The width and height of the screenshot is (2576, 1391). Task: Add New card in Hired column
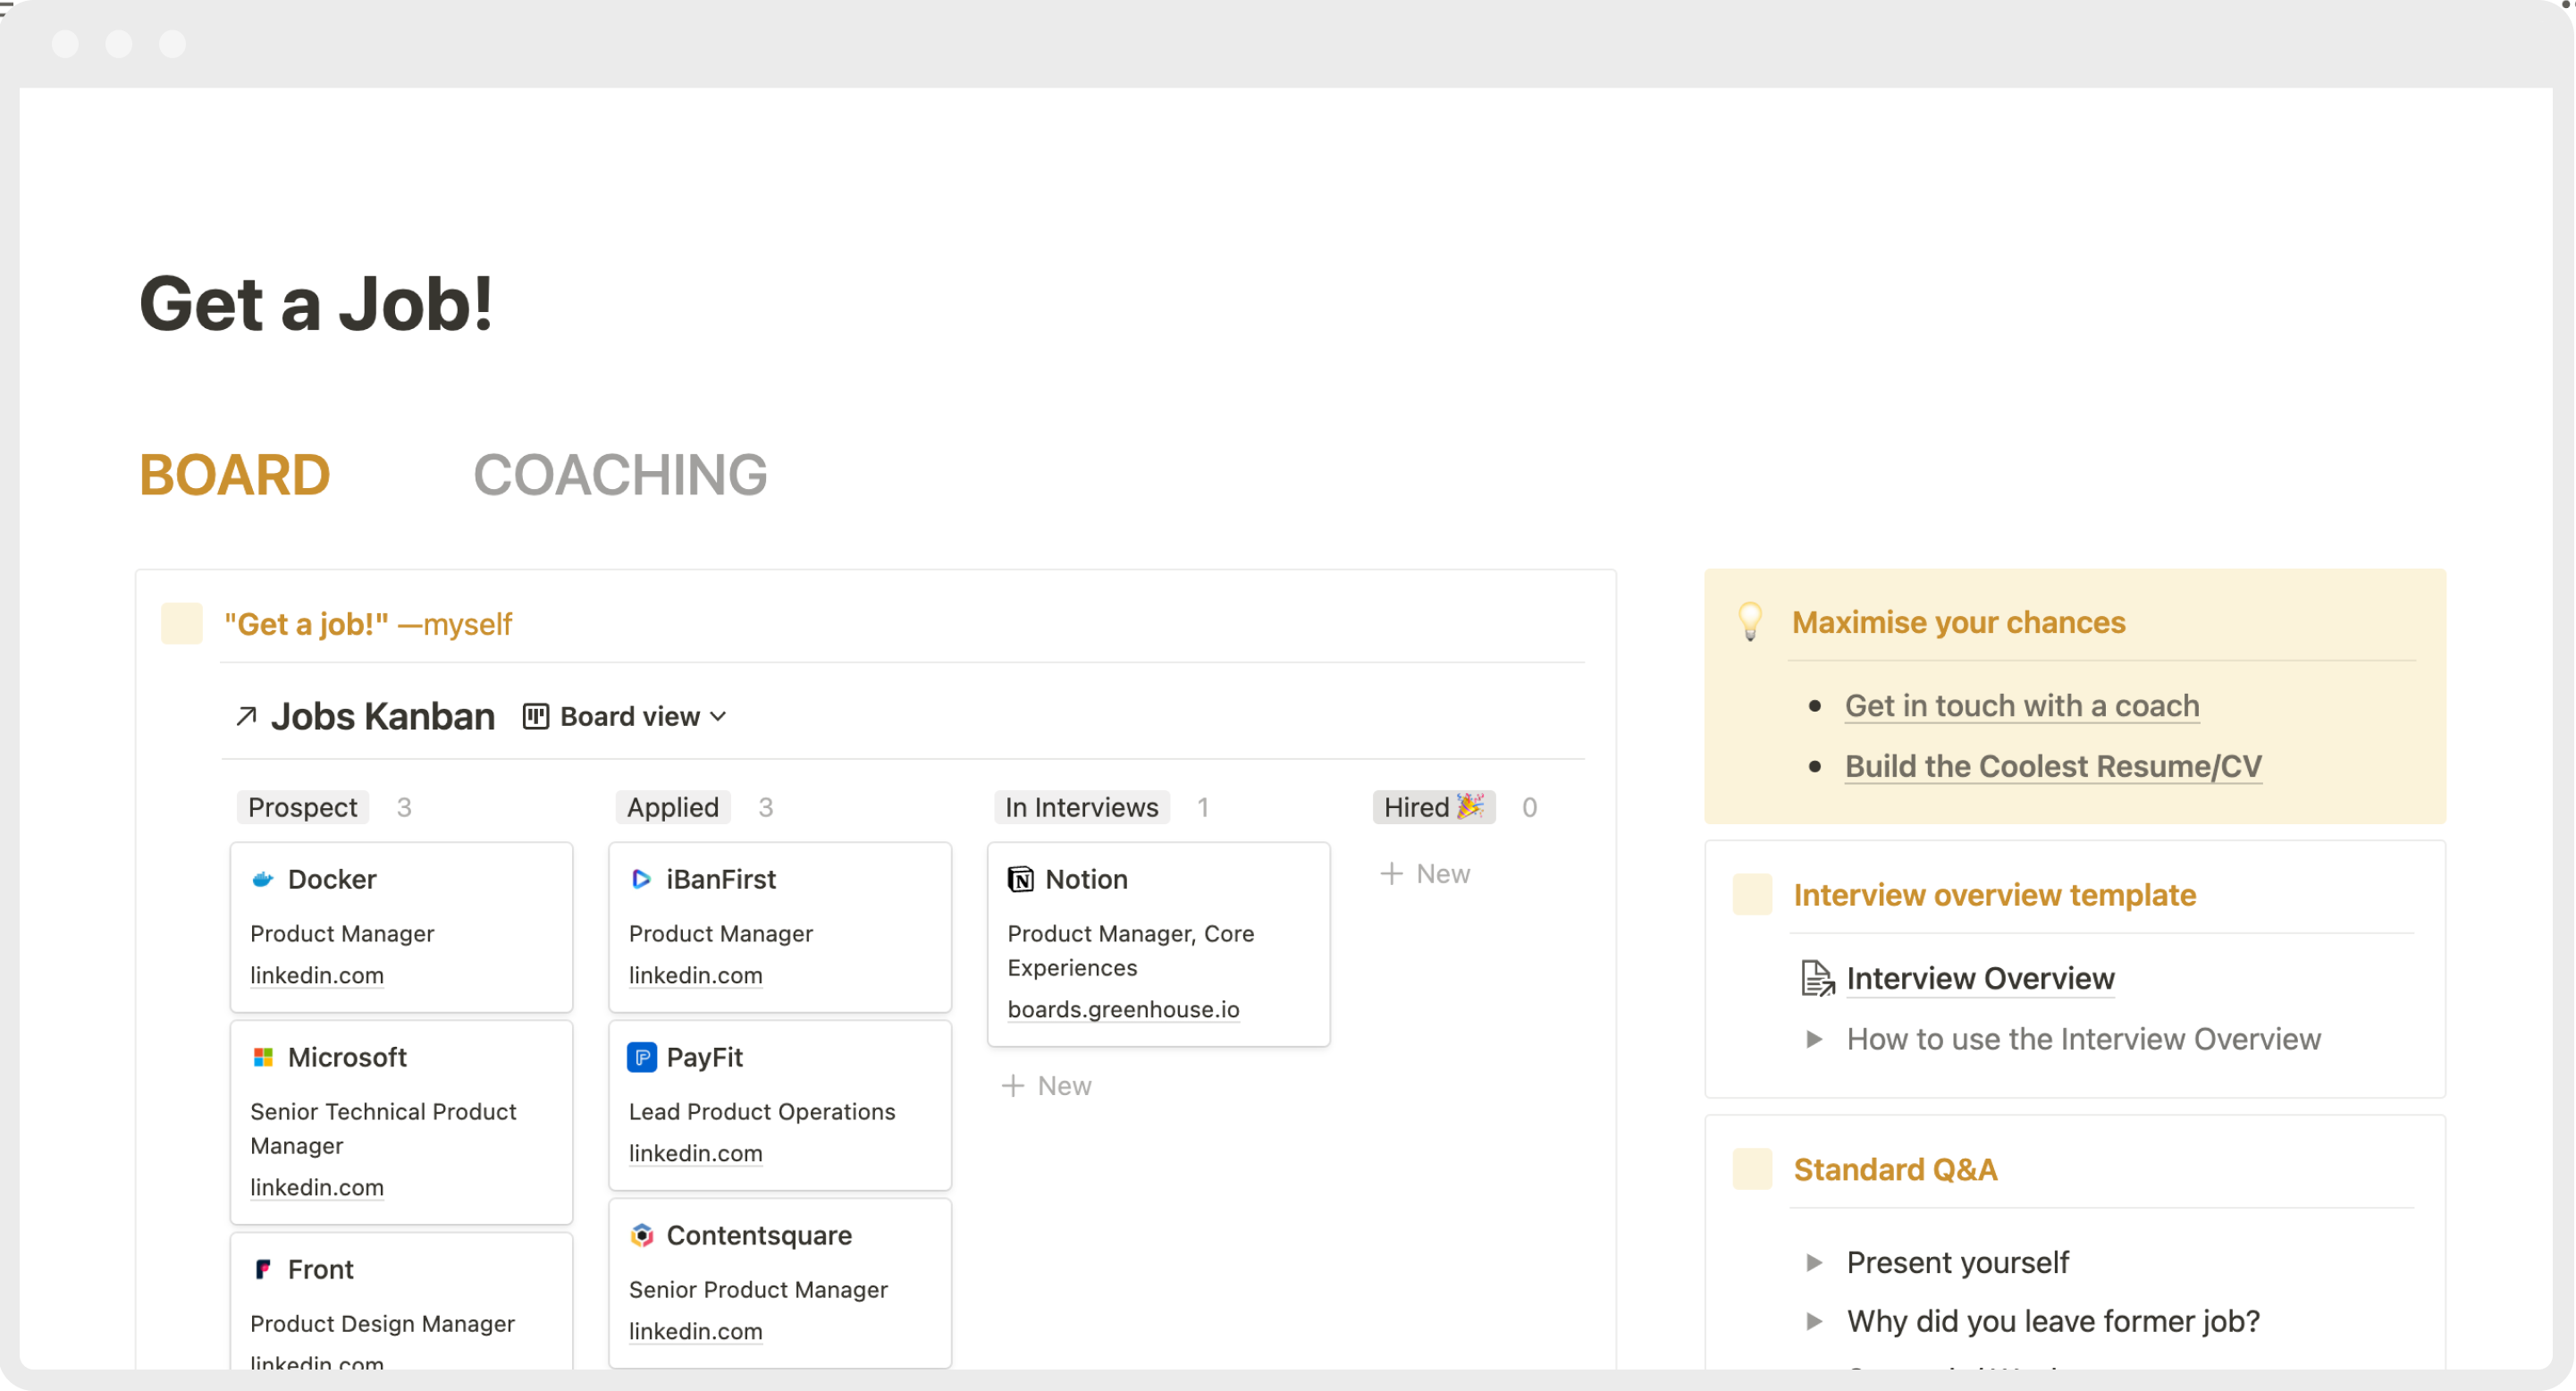click(x=1425, y=874)
